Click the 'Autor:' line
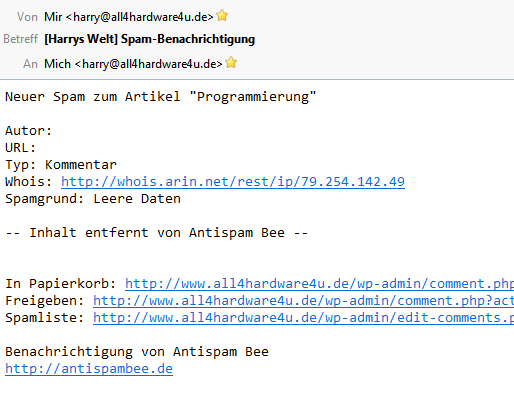514x402 pixels. (x=29, y=131)
